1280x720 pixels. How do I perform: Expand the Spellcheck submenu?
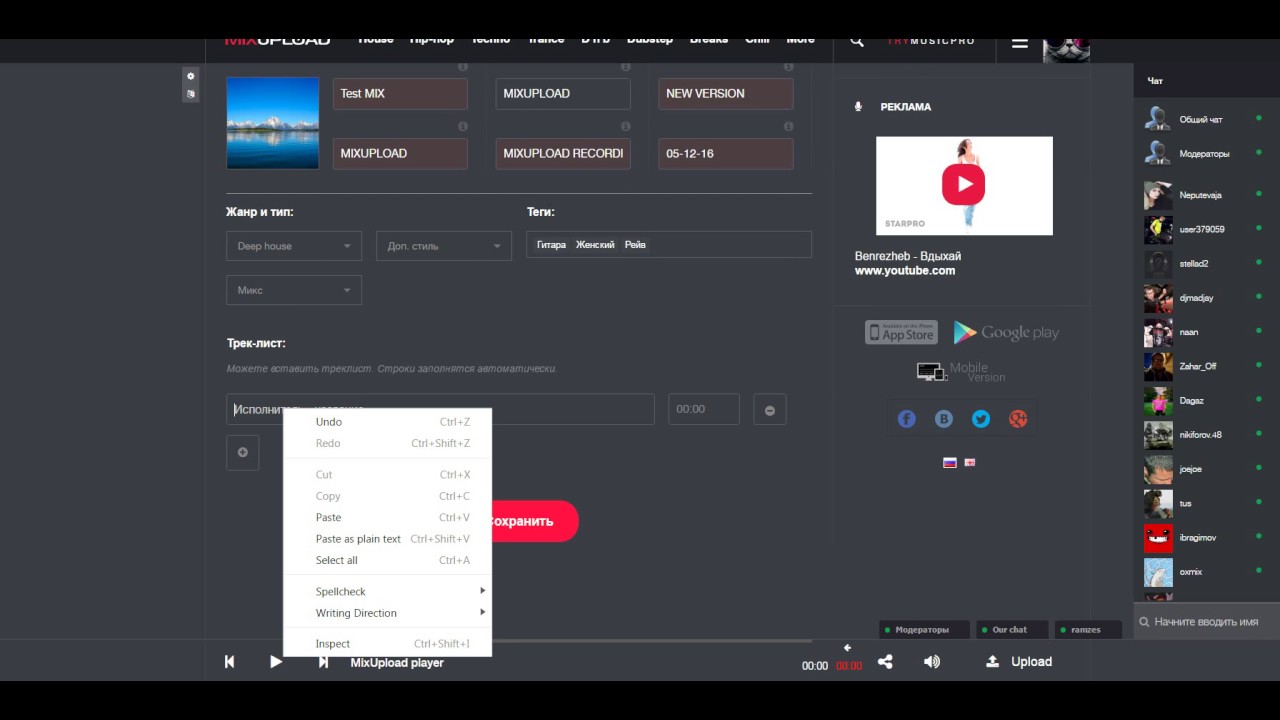point(388,592)
